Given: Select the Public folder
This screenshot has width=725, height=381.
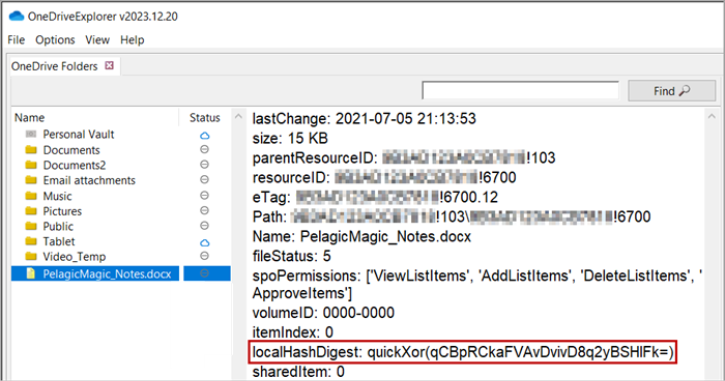Looking at the screenshot, I should [x=58, y=227].
